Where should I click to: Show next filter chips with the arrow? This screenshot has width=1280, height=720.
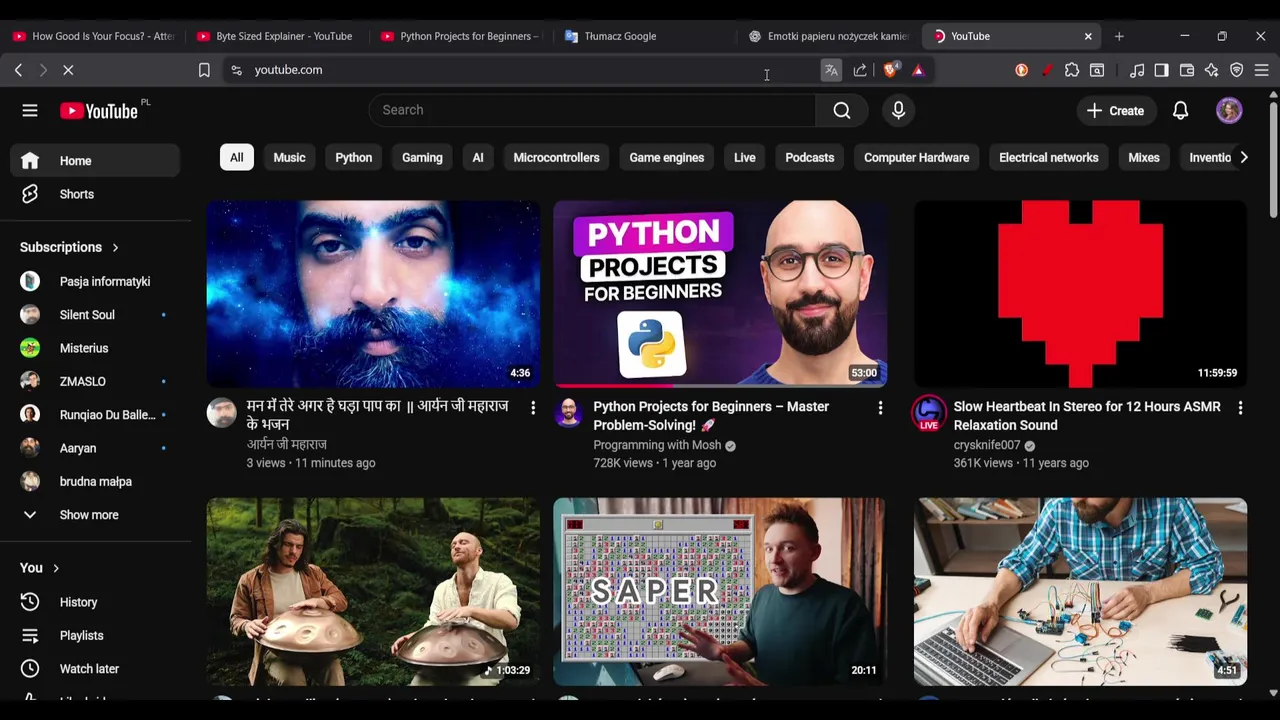click(x=1243, y=157)
